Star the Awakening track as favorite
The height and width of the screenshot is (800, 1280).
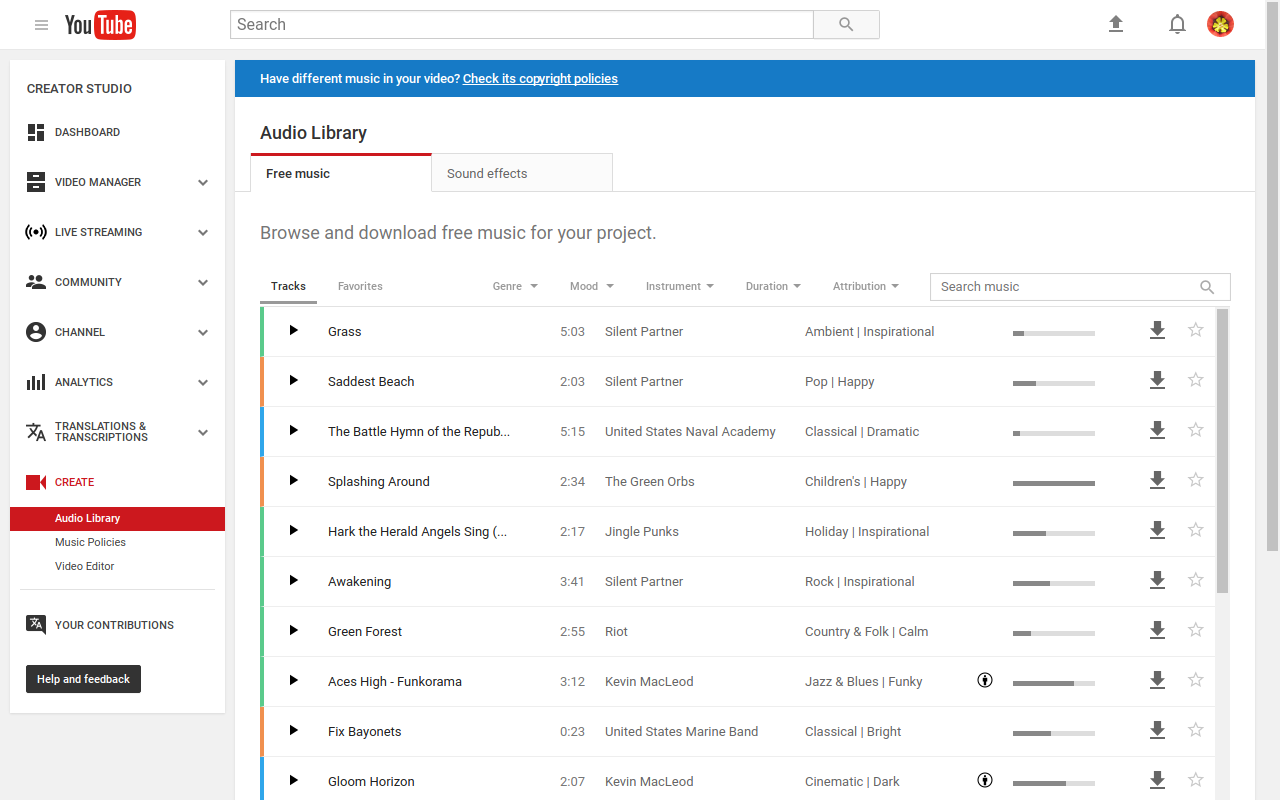click(x=1195, y=580)
